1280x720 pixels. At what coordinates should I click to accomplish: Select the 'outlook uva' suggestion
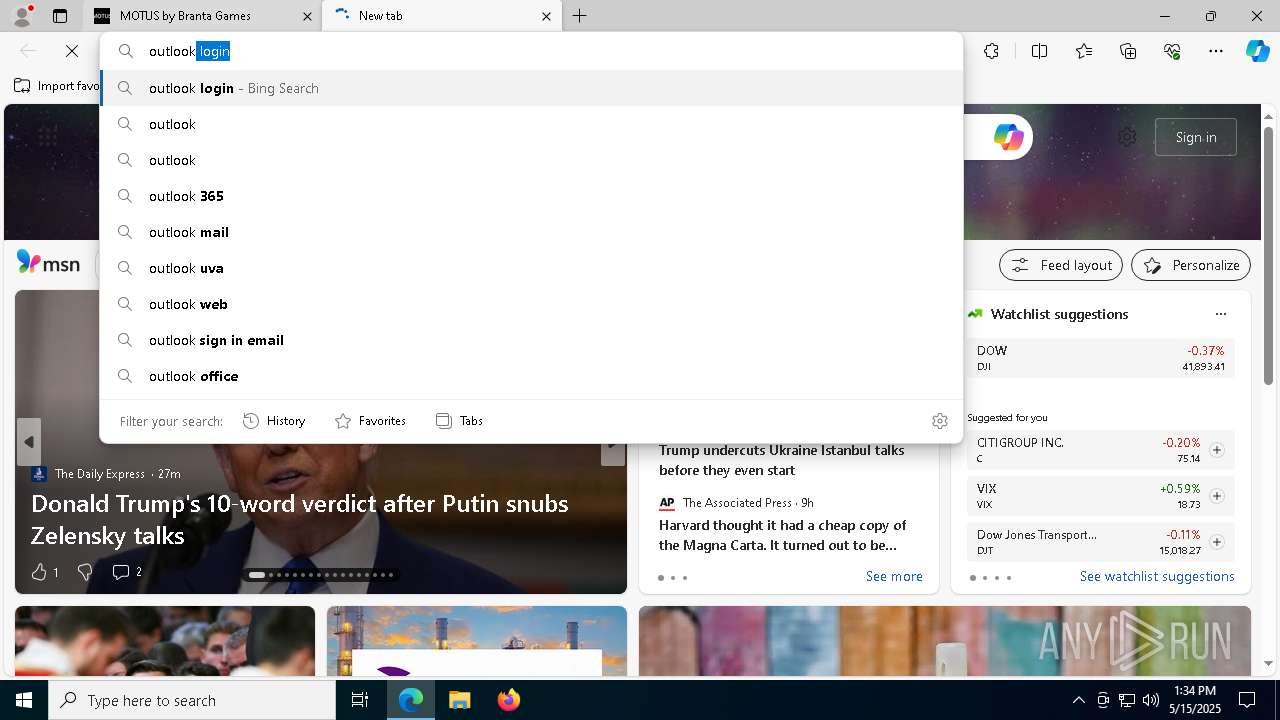tap(531, 268)
